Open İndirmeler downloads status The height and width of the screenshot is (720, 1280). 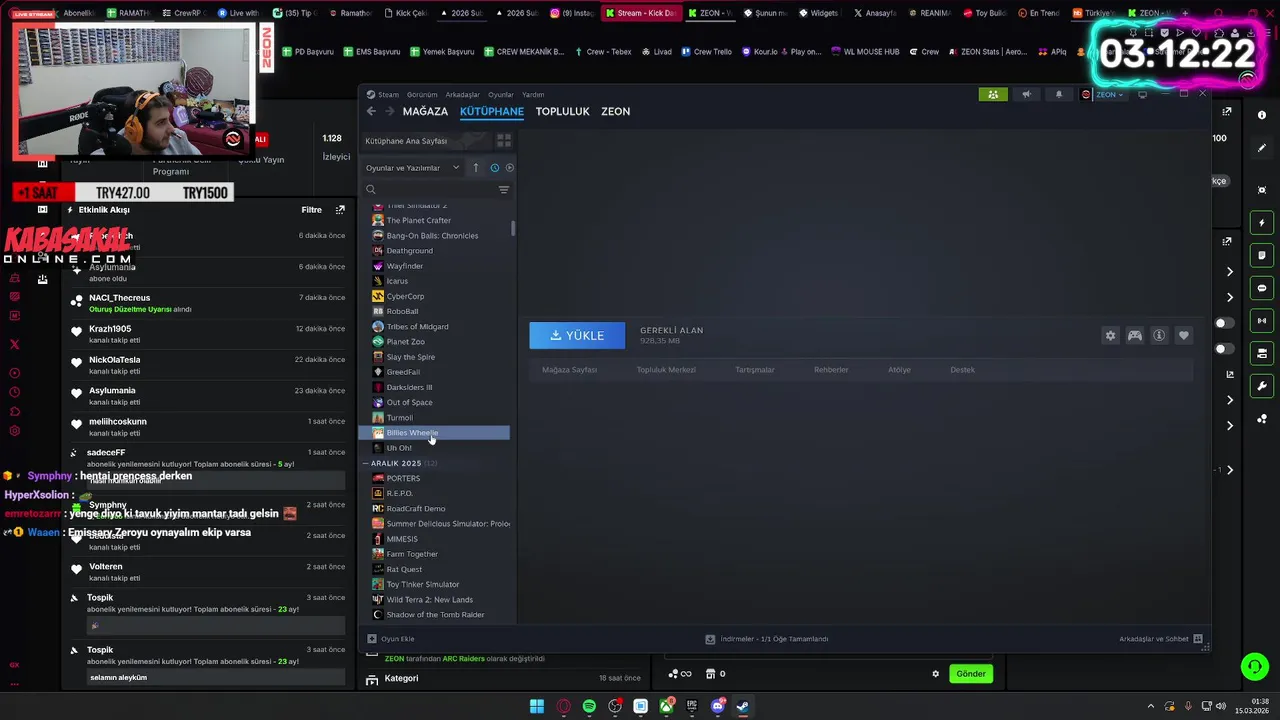(767, 639)
